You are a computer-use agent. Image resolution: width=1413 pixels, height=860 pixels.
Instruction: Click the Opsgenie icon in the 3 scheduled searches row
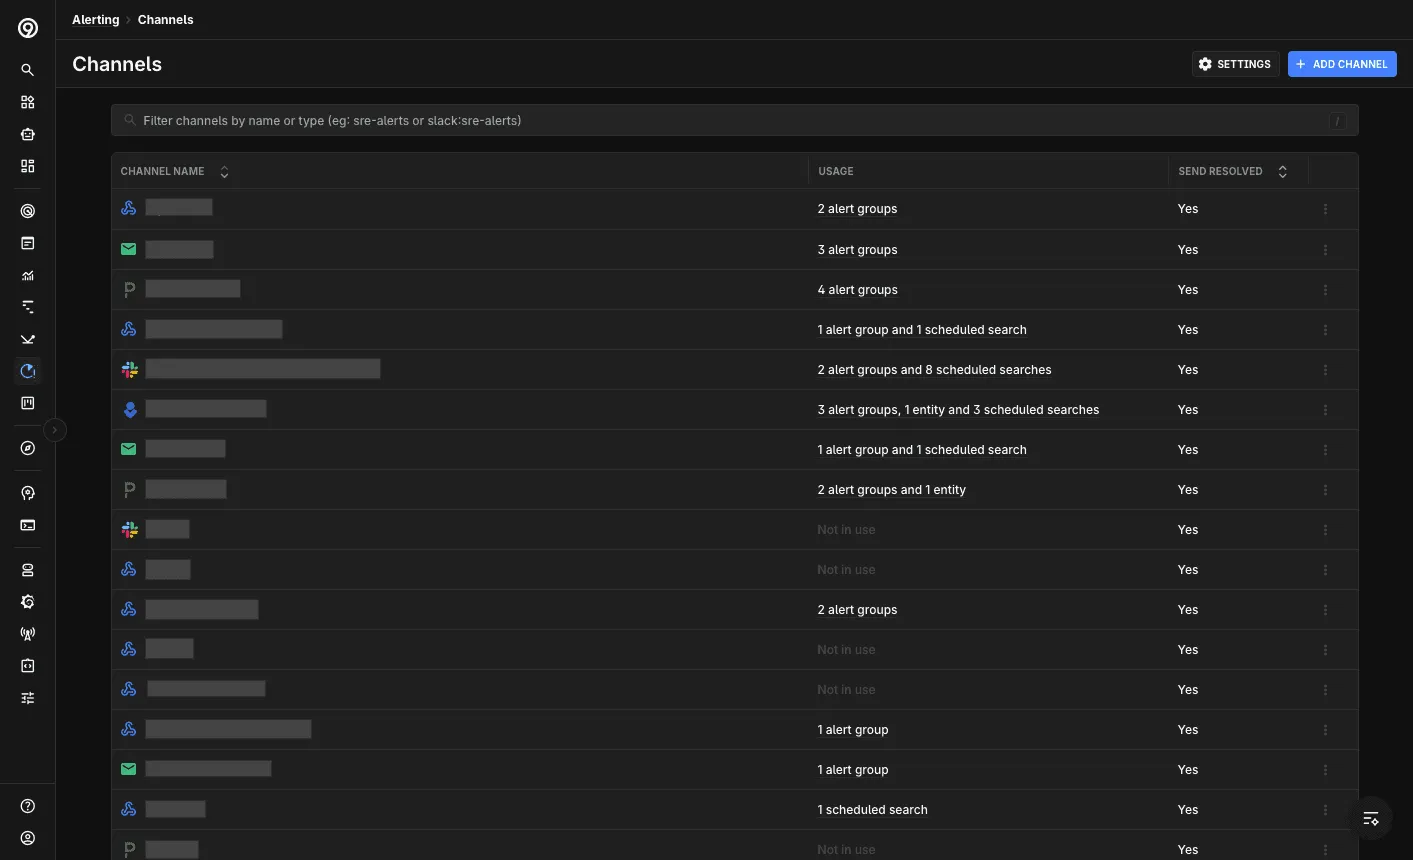[129, 409]
